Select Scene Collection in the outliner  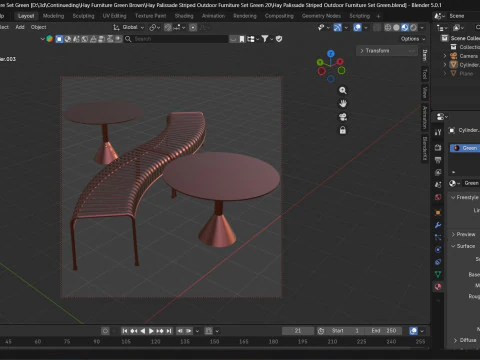point(461,38)
